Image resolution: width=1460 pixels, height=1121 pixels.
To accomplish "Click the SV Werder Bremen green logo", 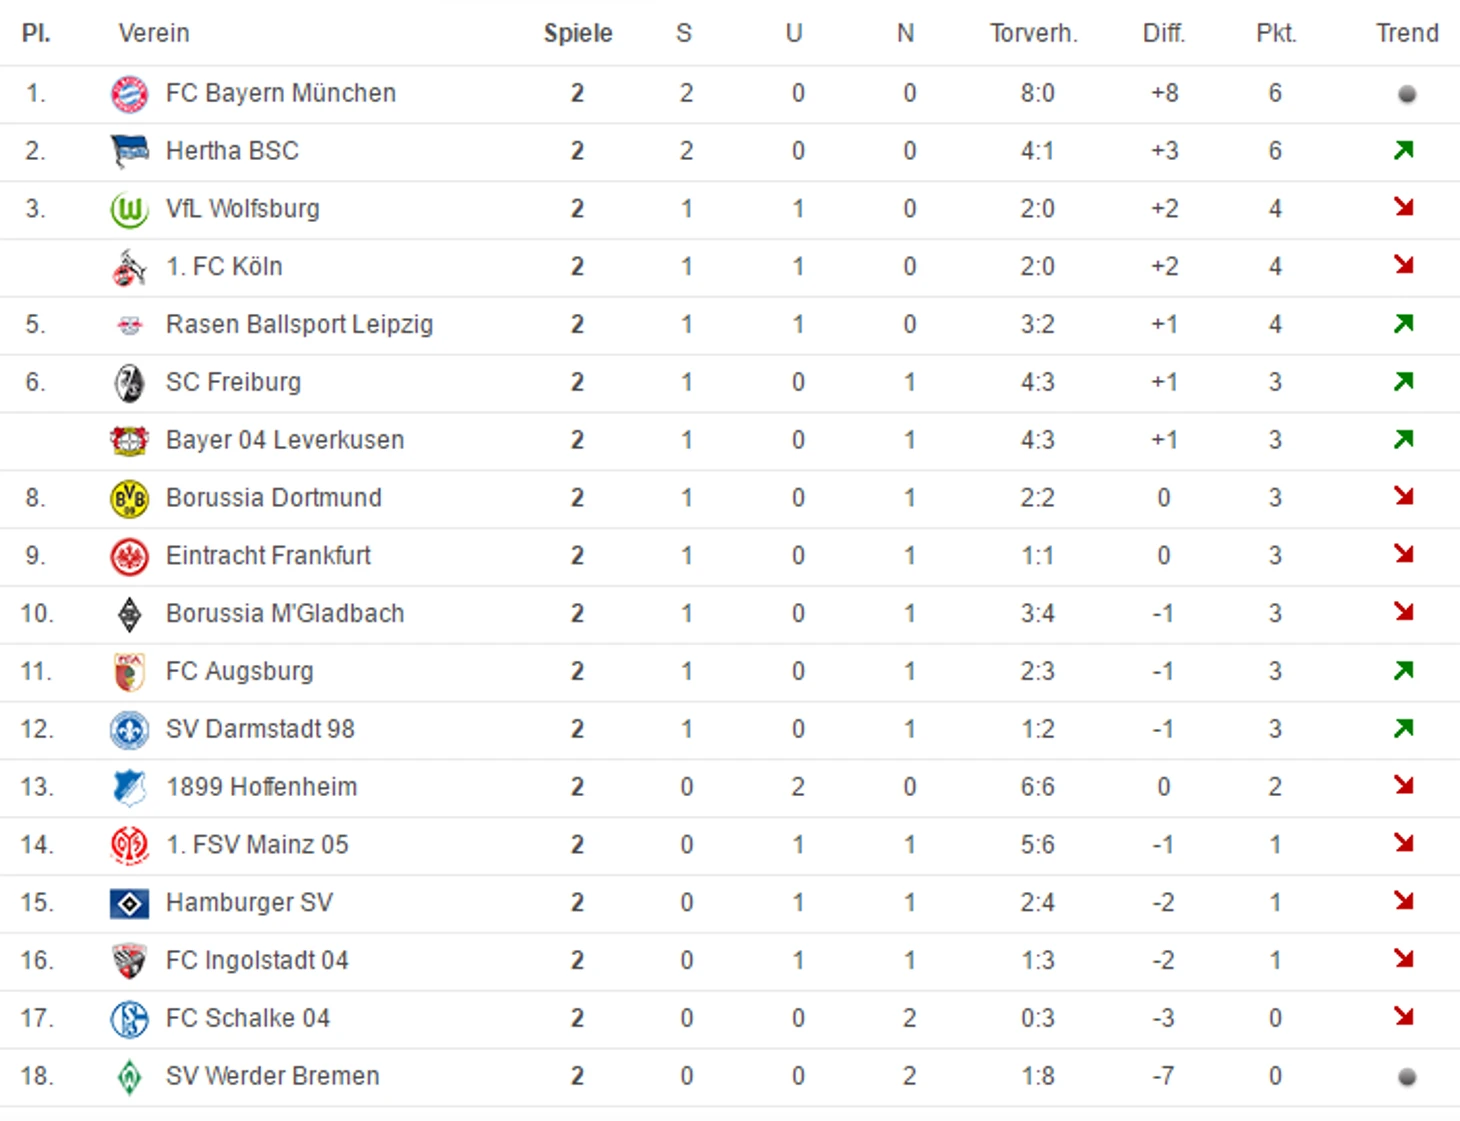I will (129, 1077).
